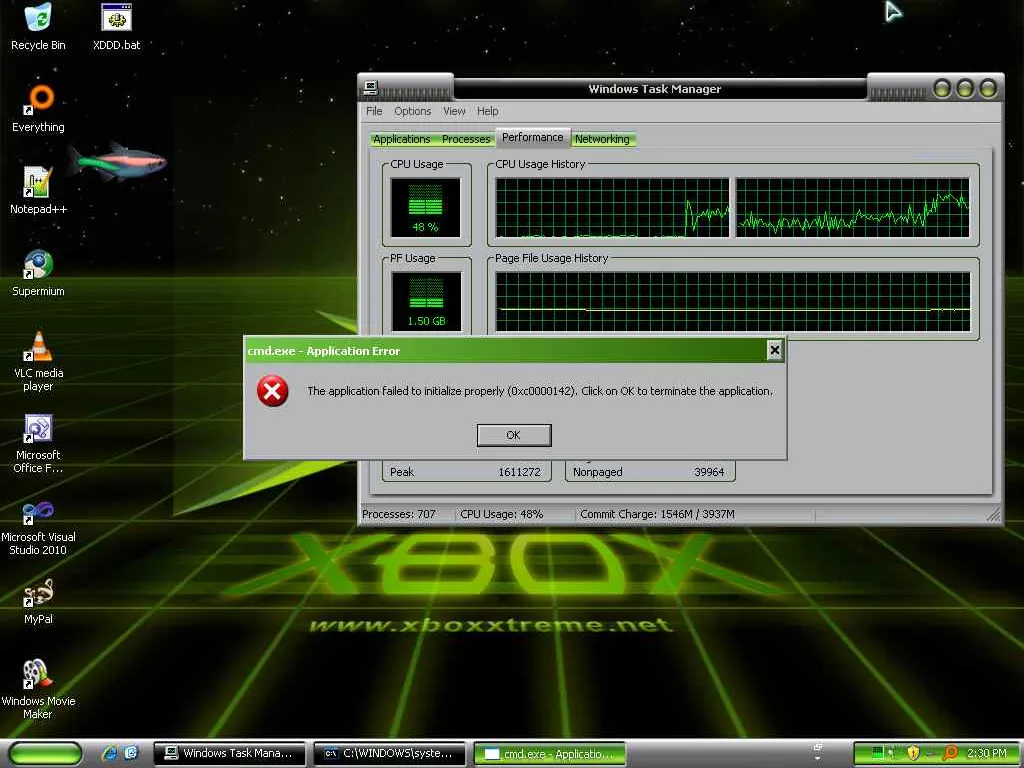The image size is (1024, 768).
Task: Open the Recycle Bin desktop icon
Action: coord(38,27)
